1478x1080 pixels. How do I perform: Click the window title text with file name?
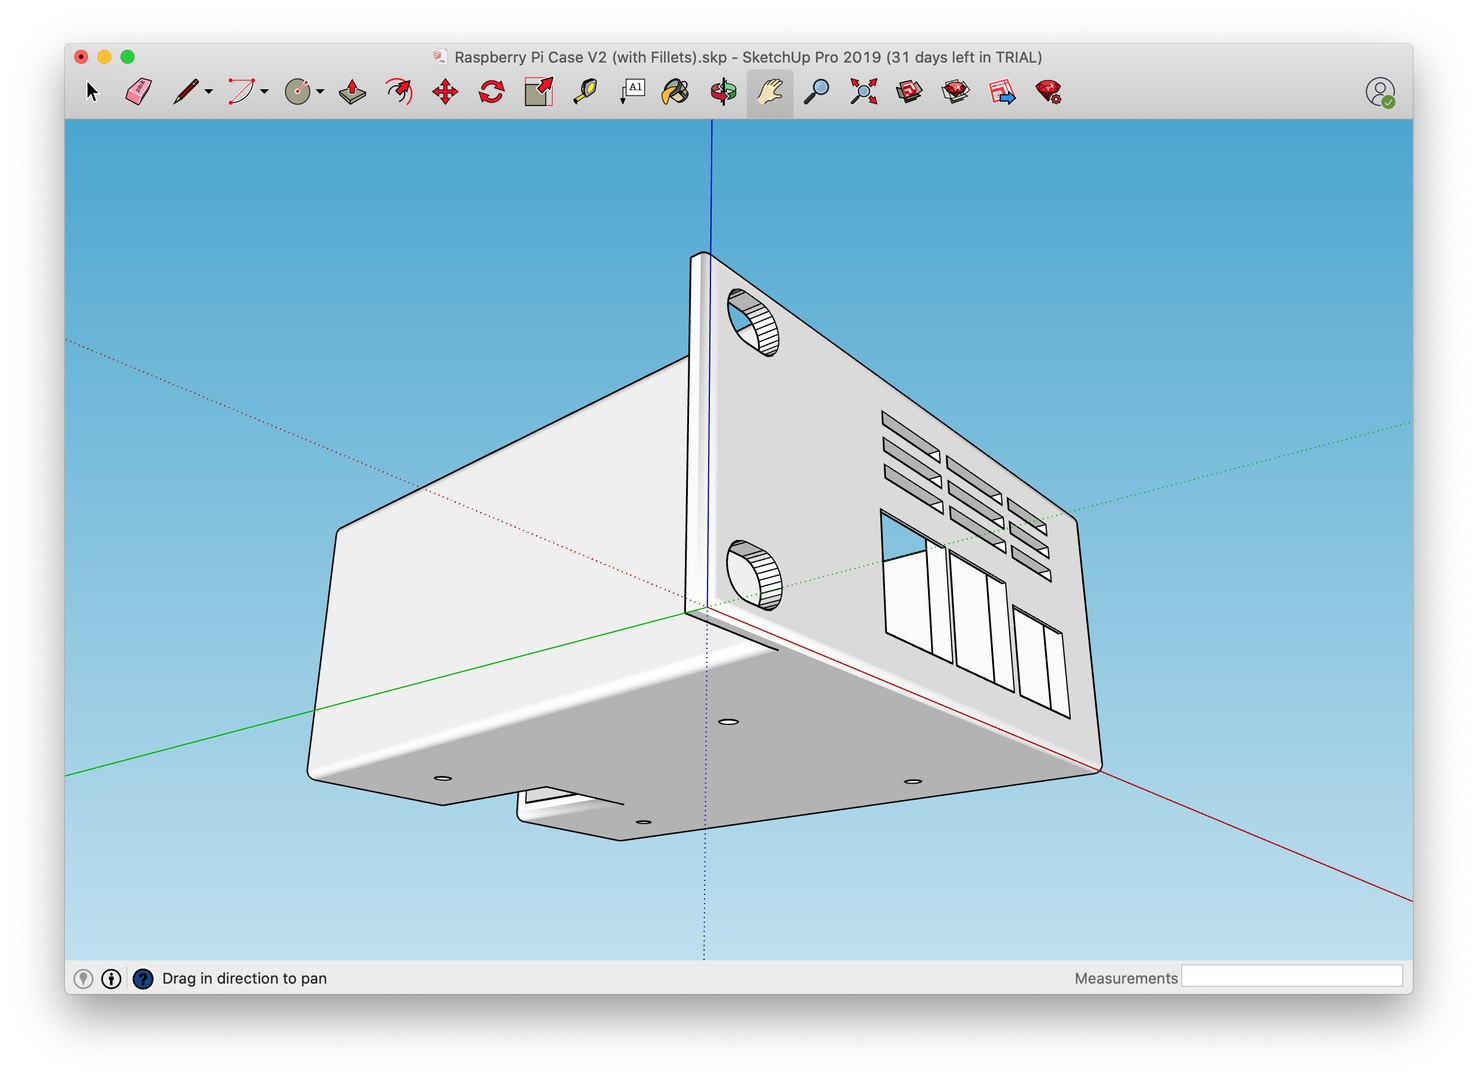(x=748, y=57)
